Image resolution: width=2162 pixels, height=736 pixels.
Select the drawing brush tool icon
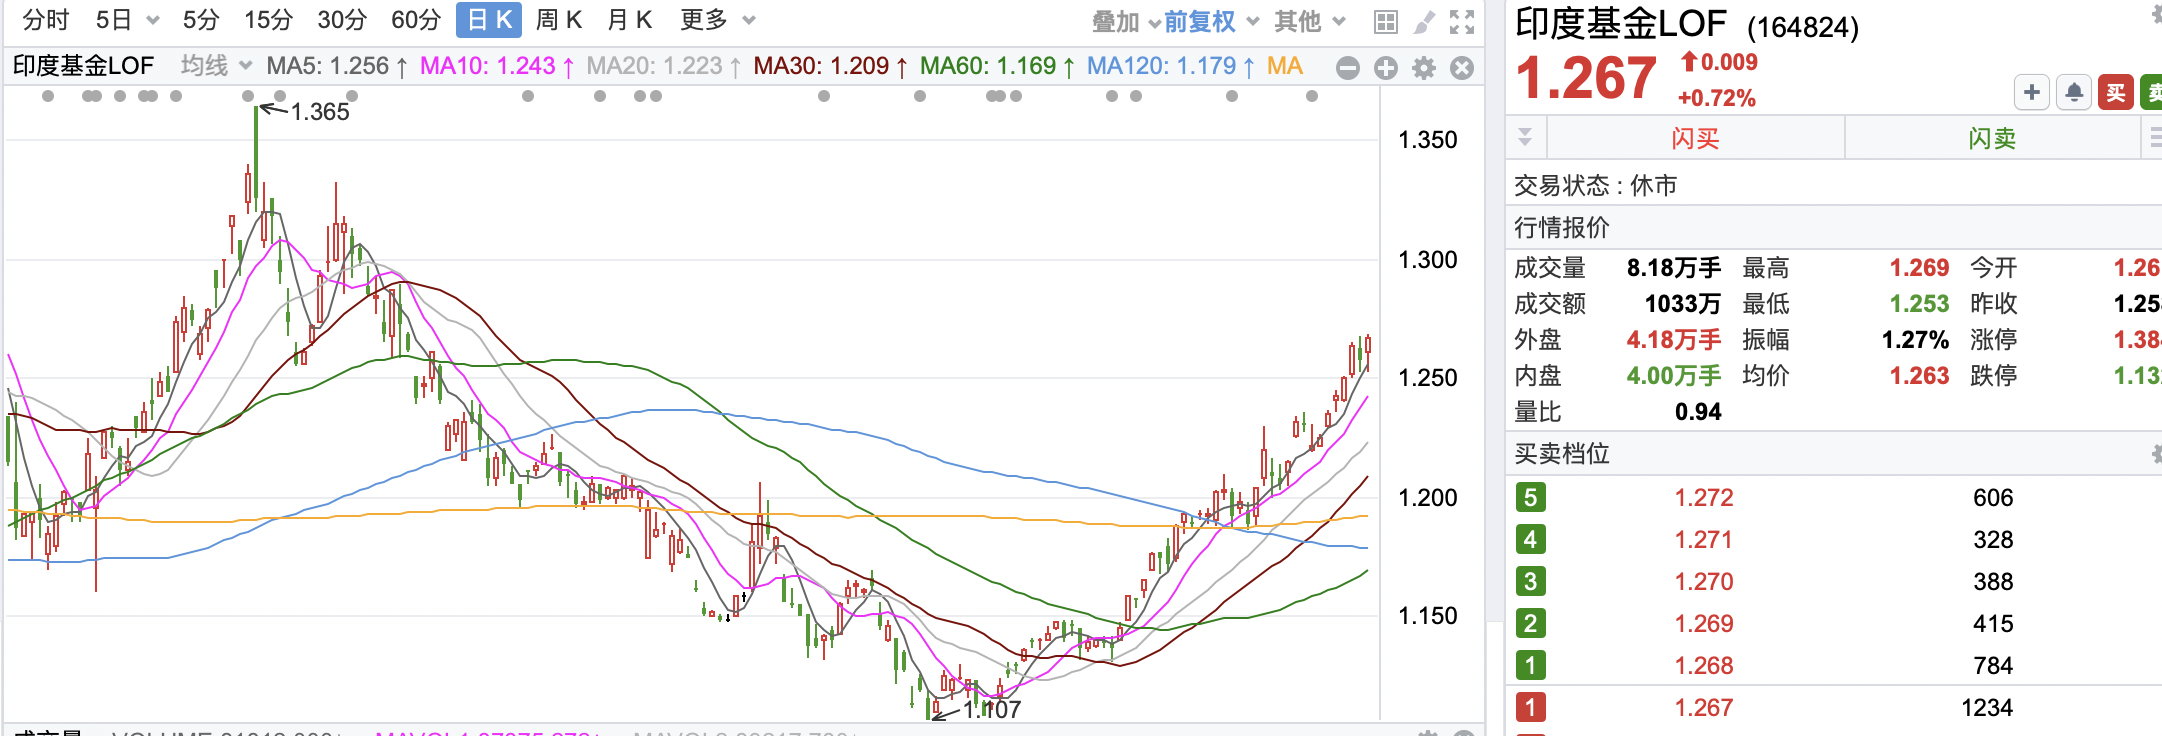click(x=1424, y=22)
